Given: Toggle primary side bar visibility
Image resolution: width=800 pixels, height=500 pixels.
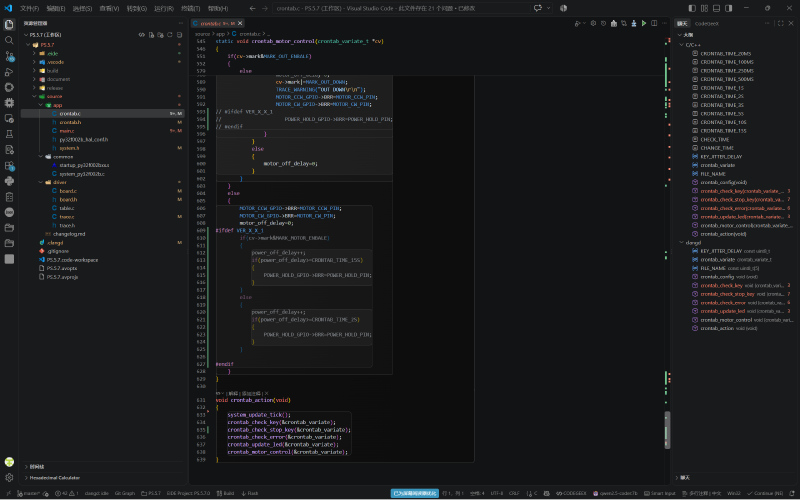Looking at the screenshot, I should (692, 8).
